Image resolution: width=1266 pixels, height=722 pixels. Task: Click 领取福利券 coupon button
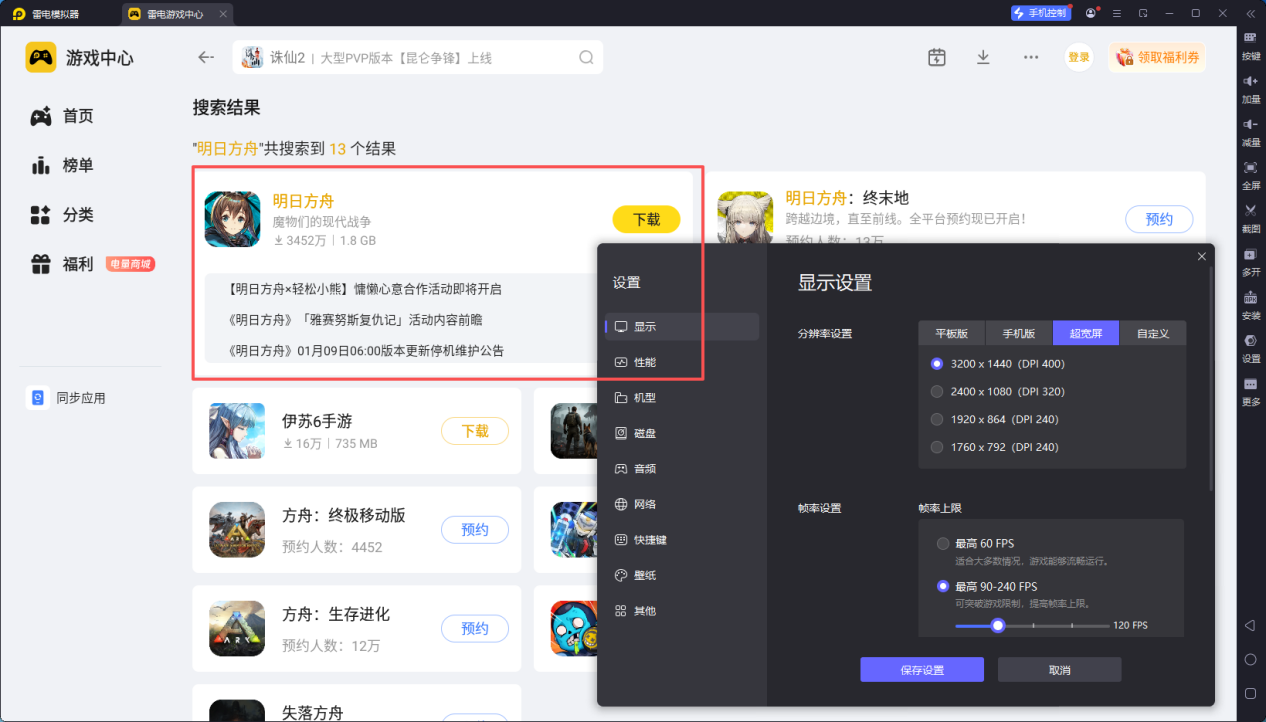[1157, 57]
